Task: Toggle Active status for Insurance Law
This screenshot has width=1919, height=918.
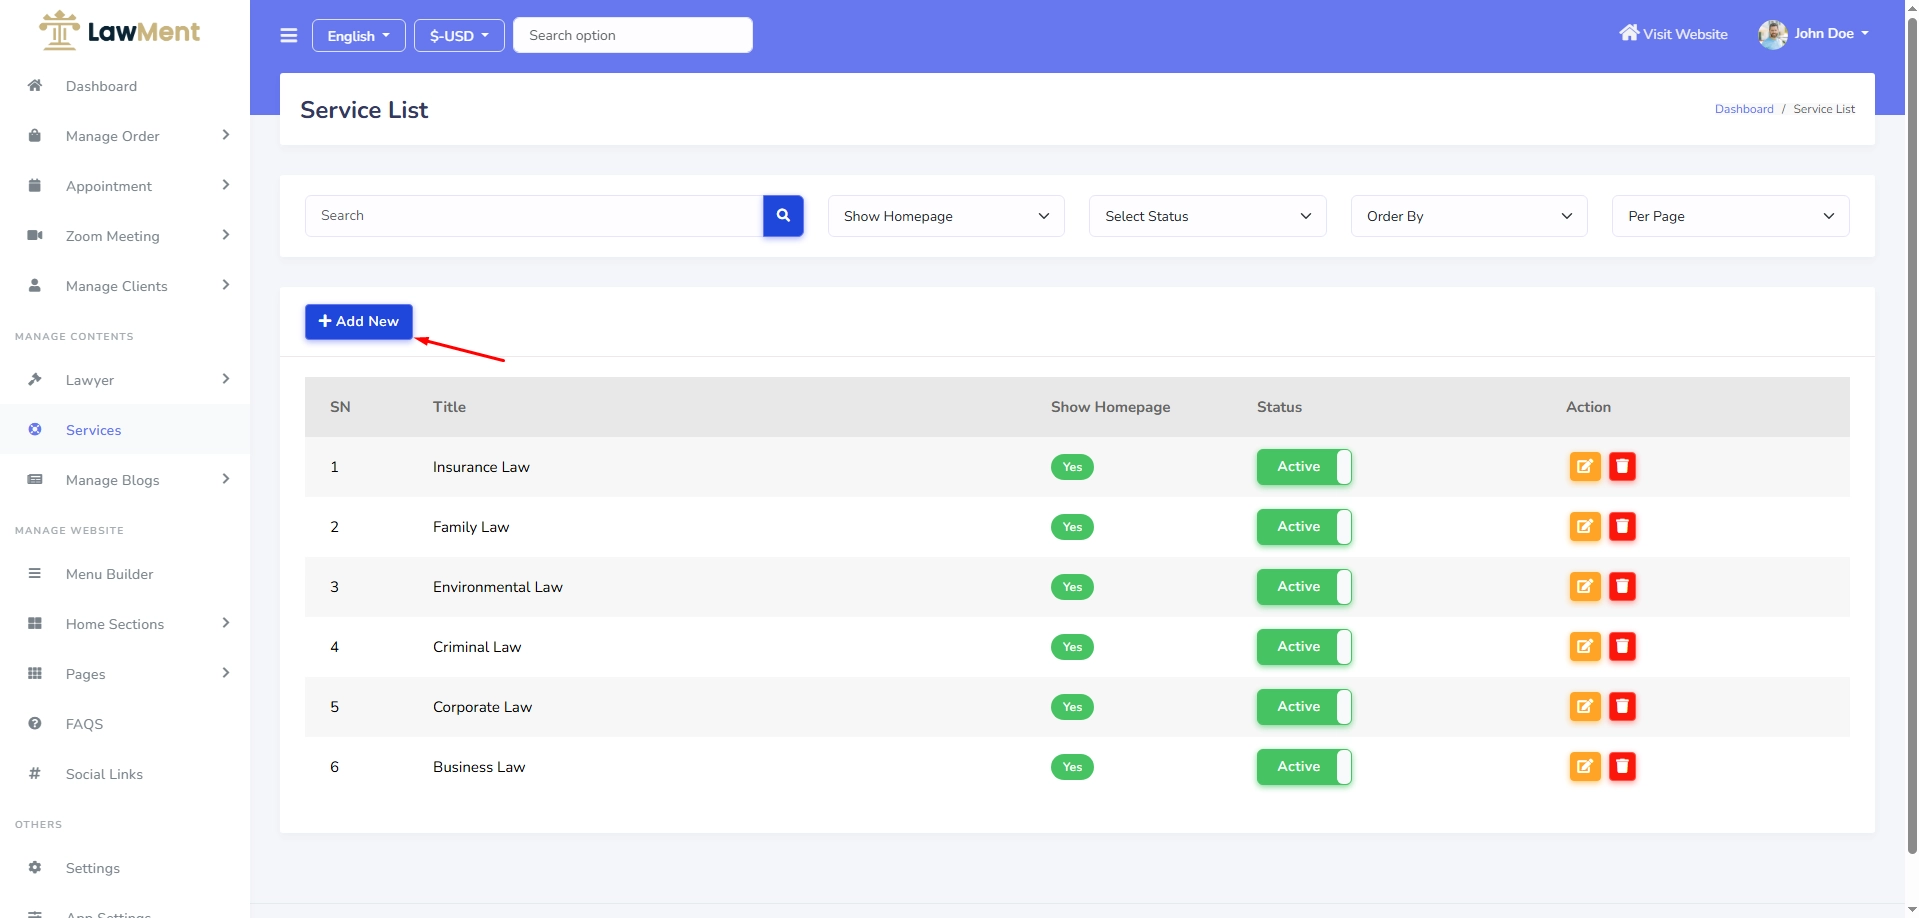Action: (1304, 467)
